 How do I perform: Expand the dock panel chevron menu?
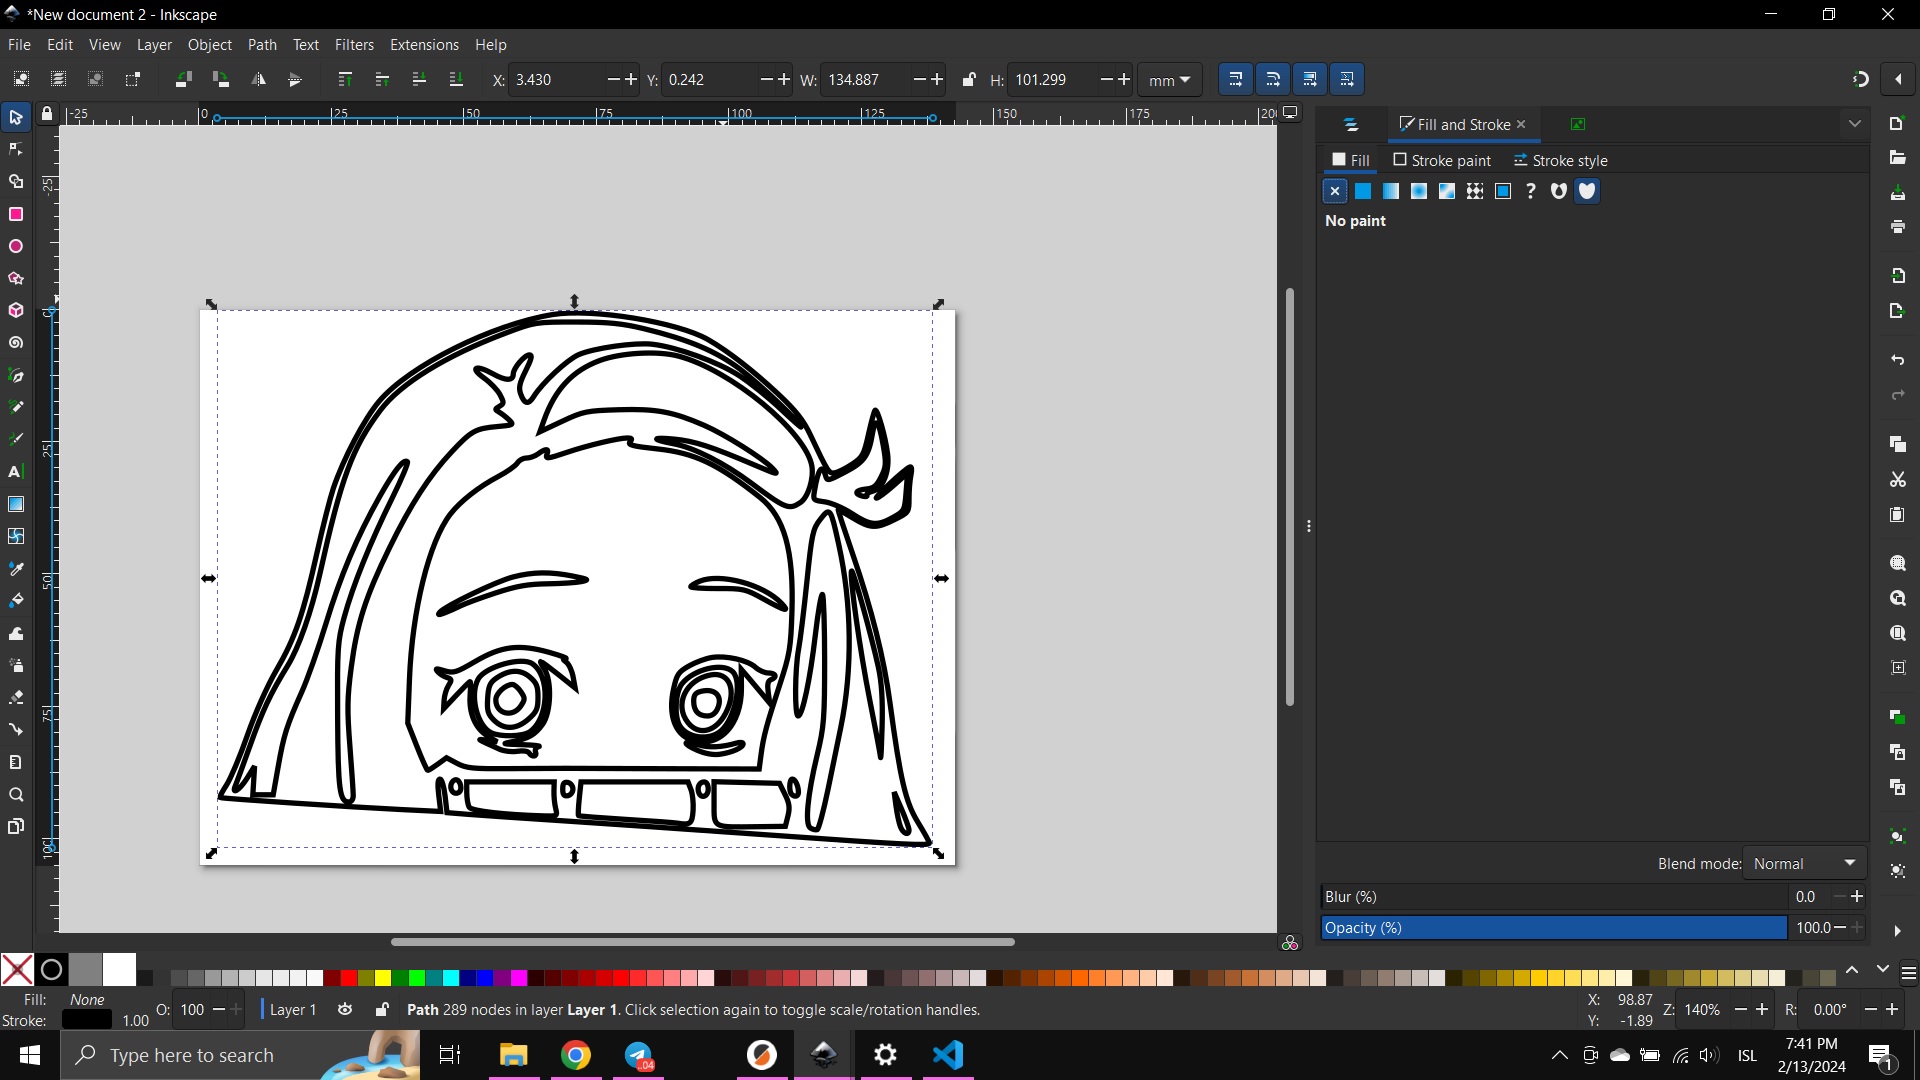1855,124
